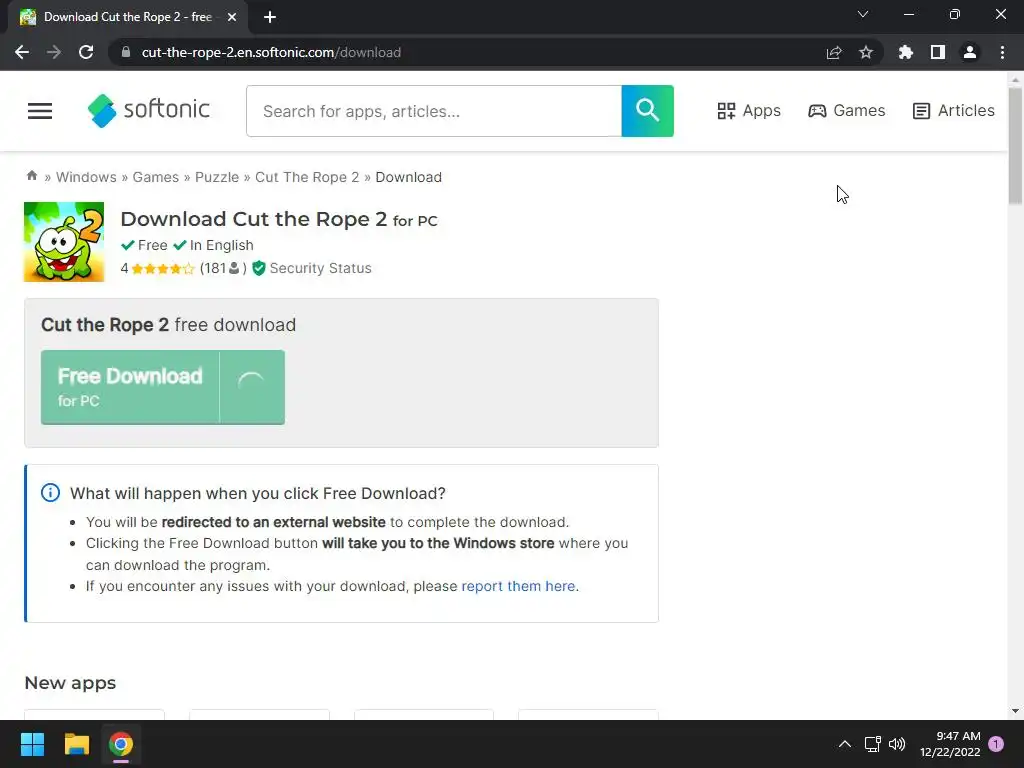The image size is (1024, 768).
Task: Click the Download Cut the Rope 2 heading
Action: pos(279,219)
